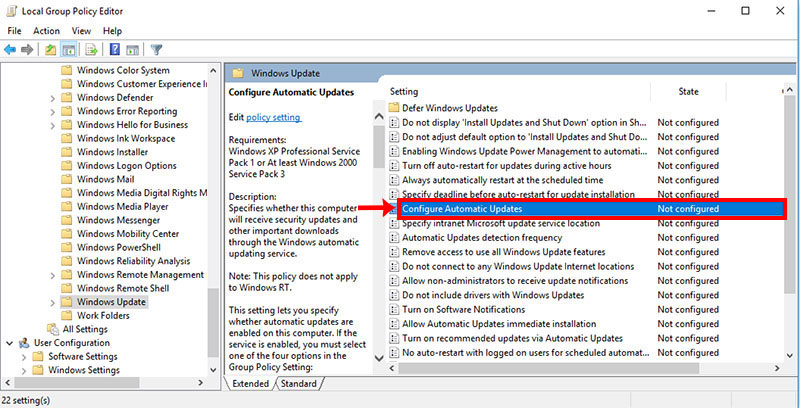
Task: Expand the Windows Settings node
Action: [x=24, y=370]
